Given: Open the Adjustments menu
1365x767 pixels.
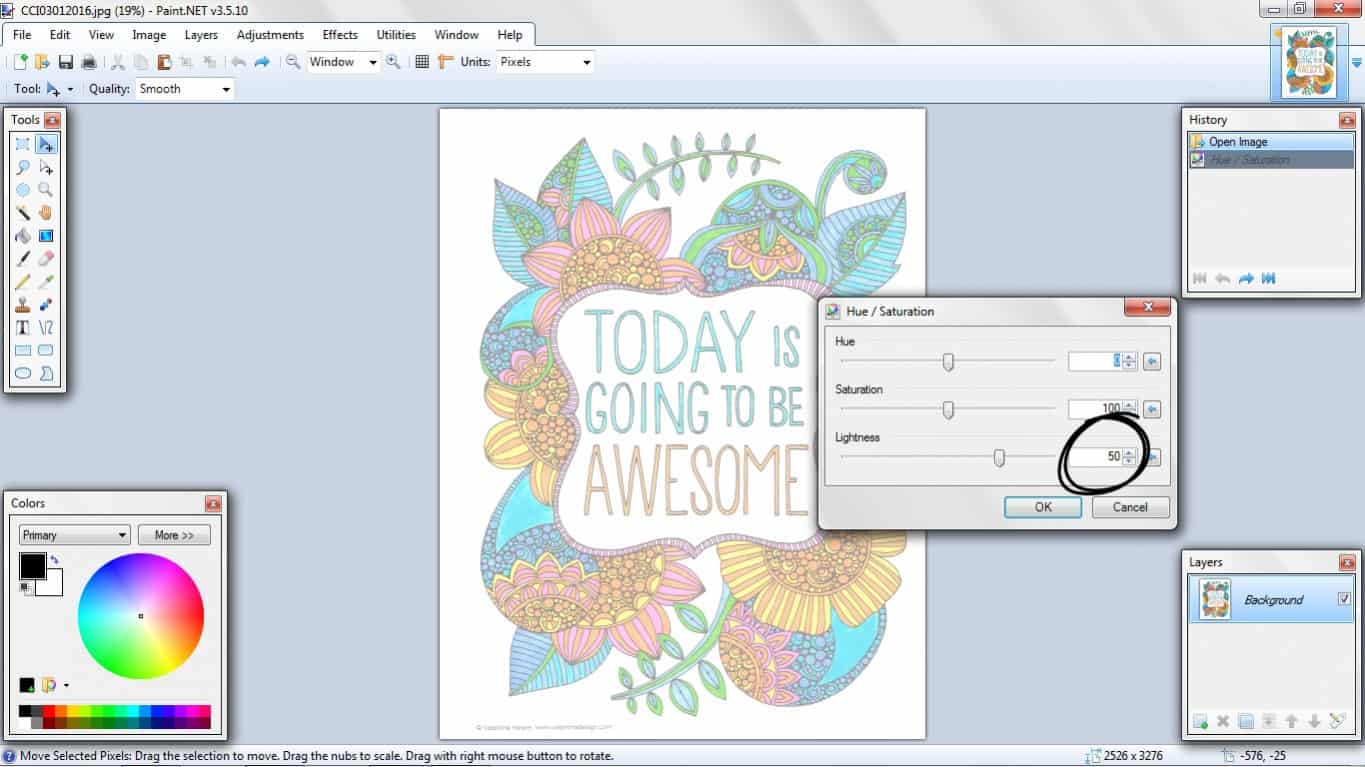Looking at the screenshot, I should coord(270,34).
